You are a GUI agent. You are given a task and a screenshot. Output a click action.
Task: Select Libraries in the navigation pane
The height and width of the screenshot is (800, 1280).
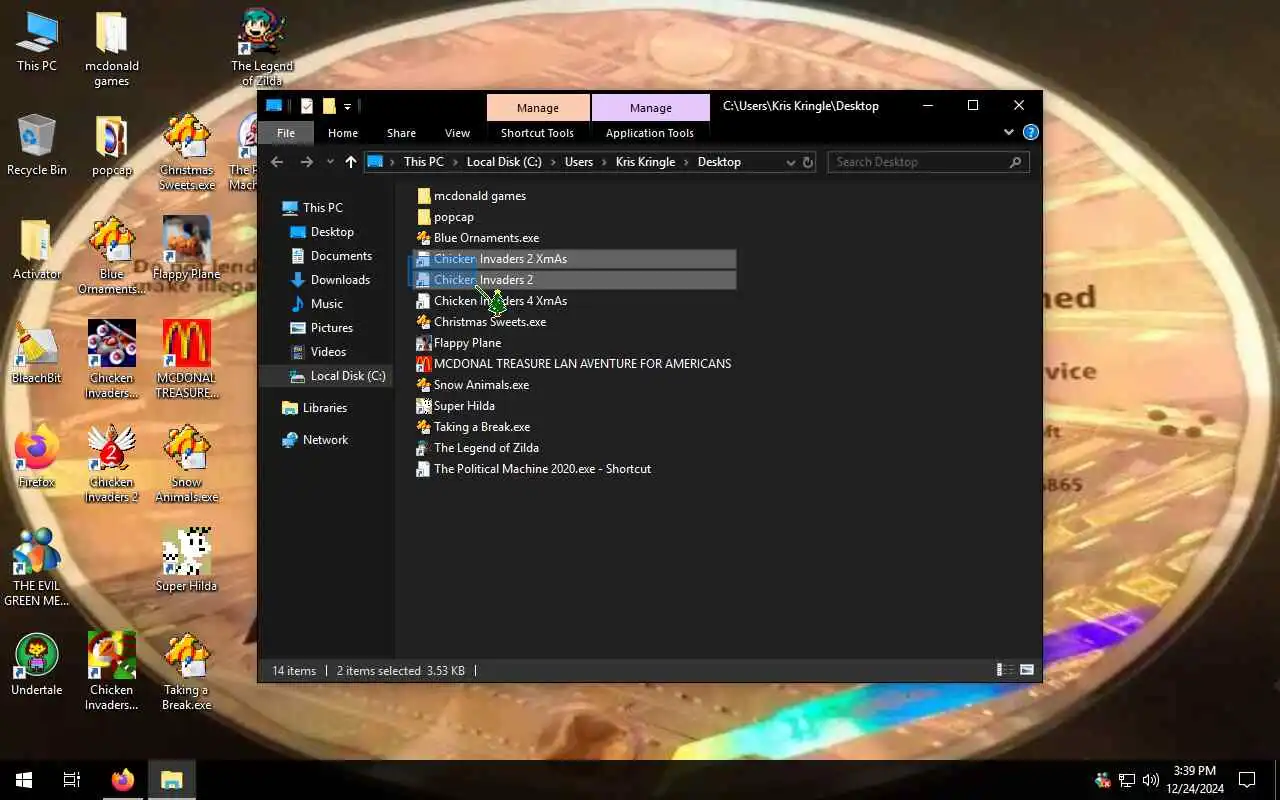324,408
